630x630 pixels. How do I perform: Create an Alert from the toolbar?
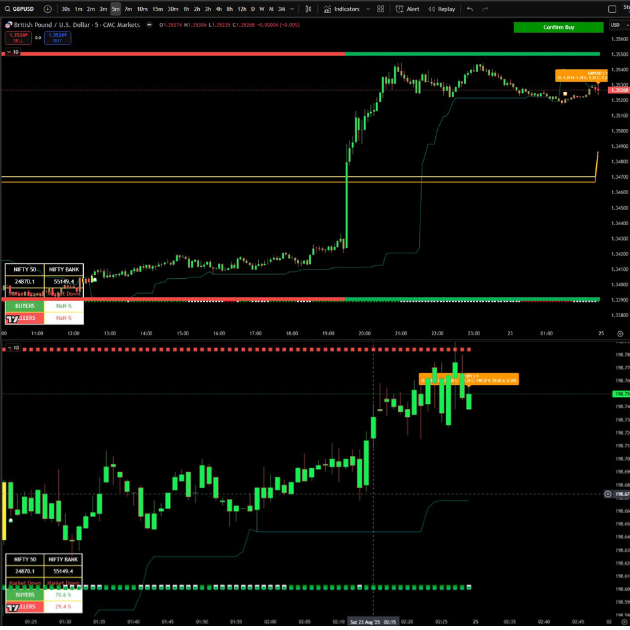pos(410,9)
